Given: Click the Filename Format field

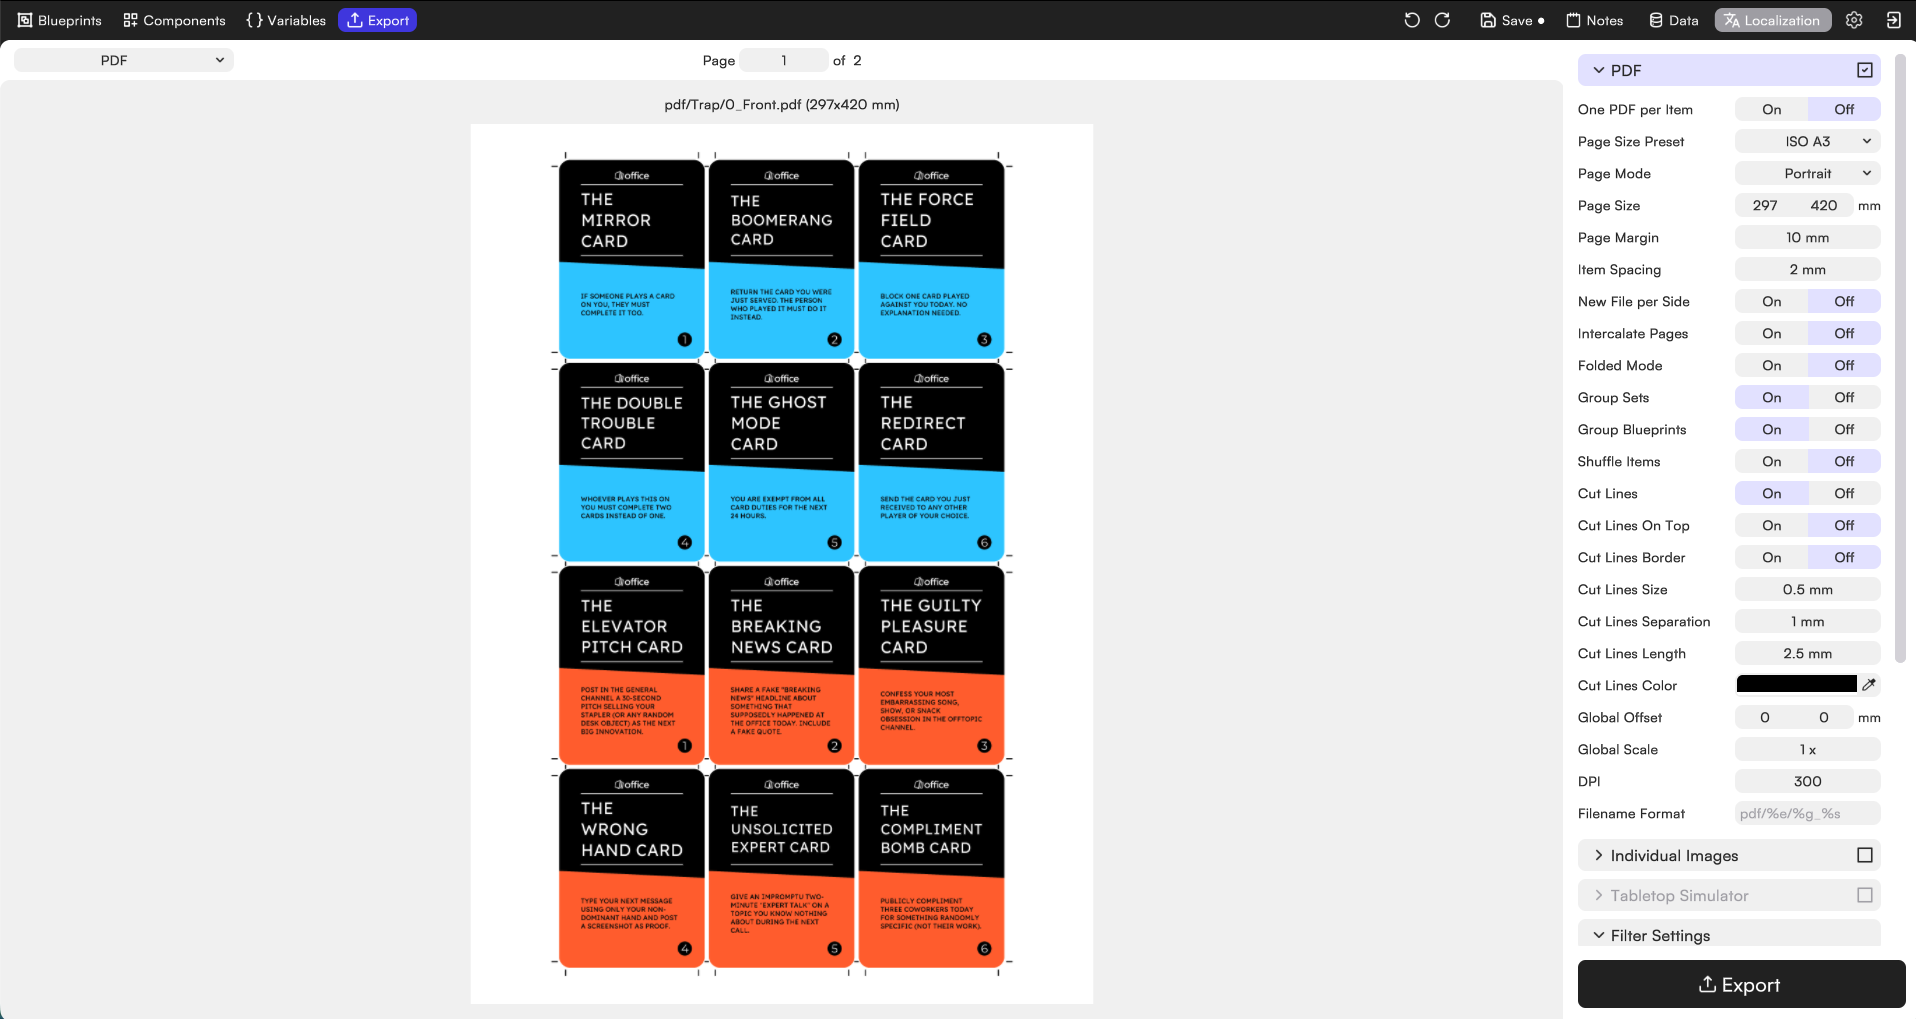Looking at the screenshot, I should (1807, 813).
